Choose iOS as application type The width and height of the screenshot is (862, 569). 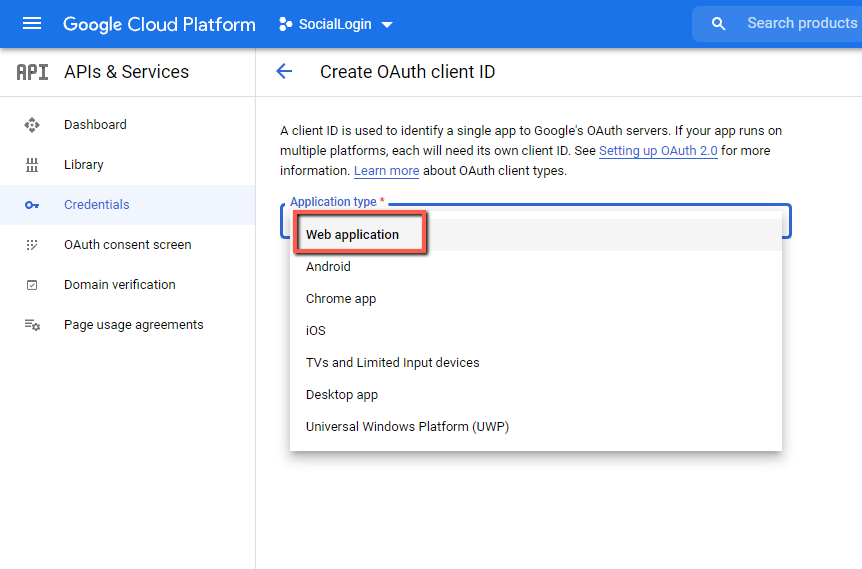[x=535, y=330]
